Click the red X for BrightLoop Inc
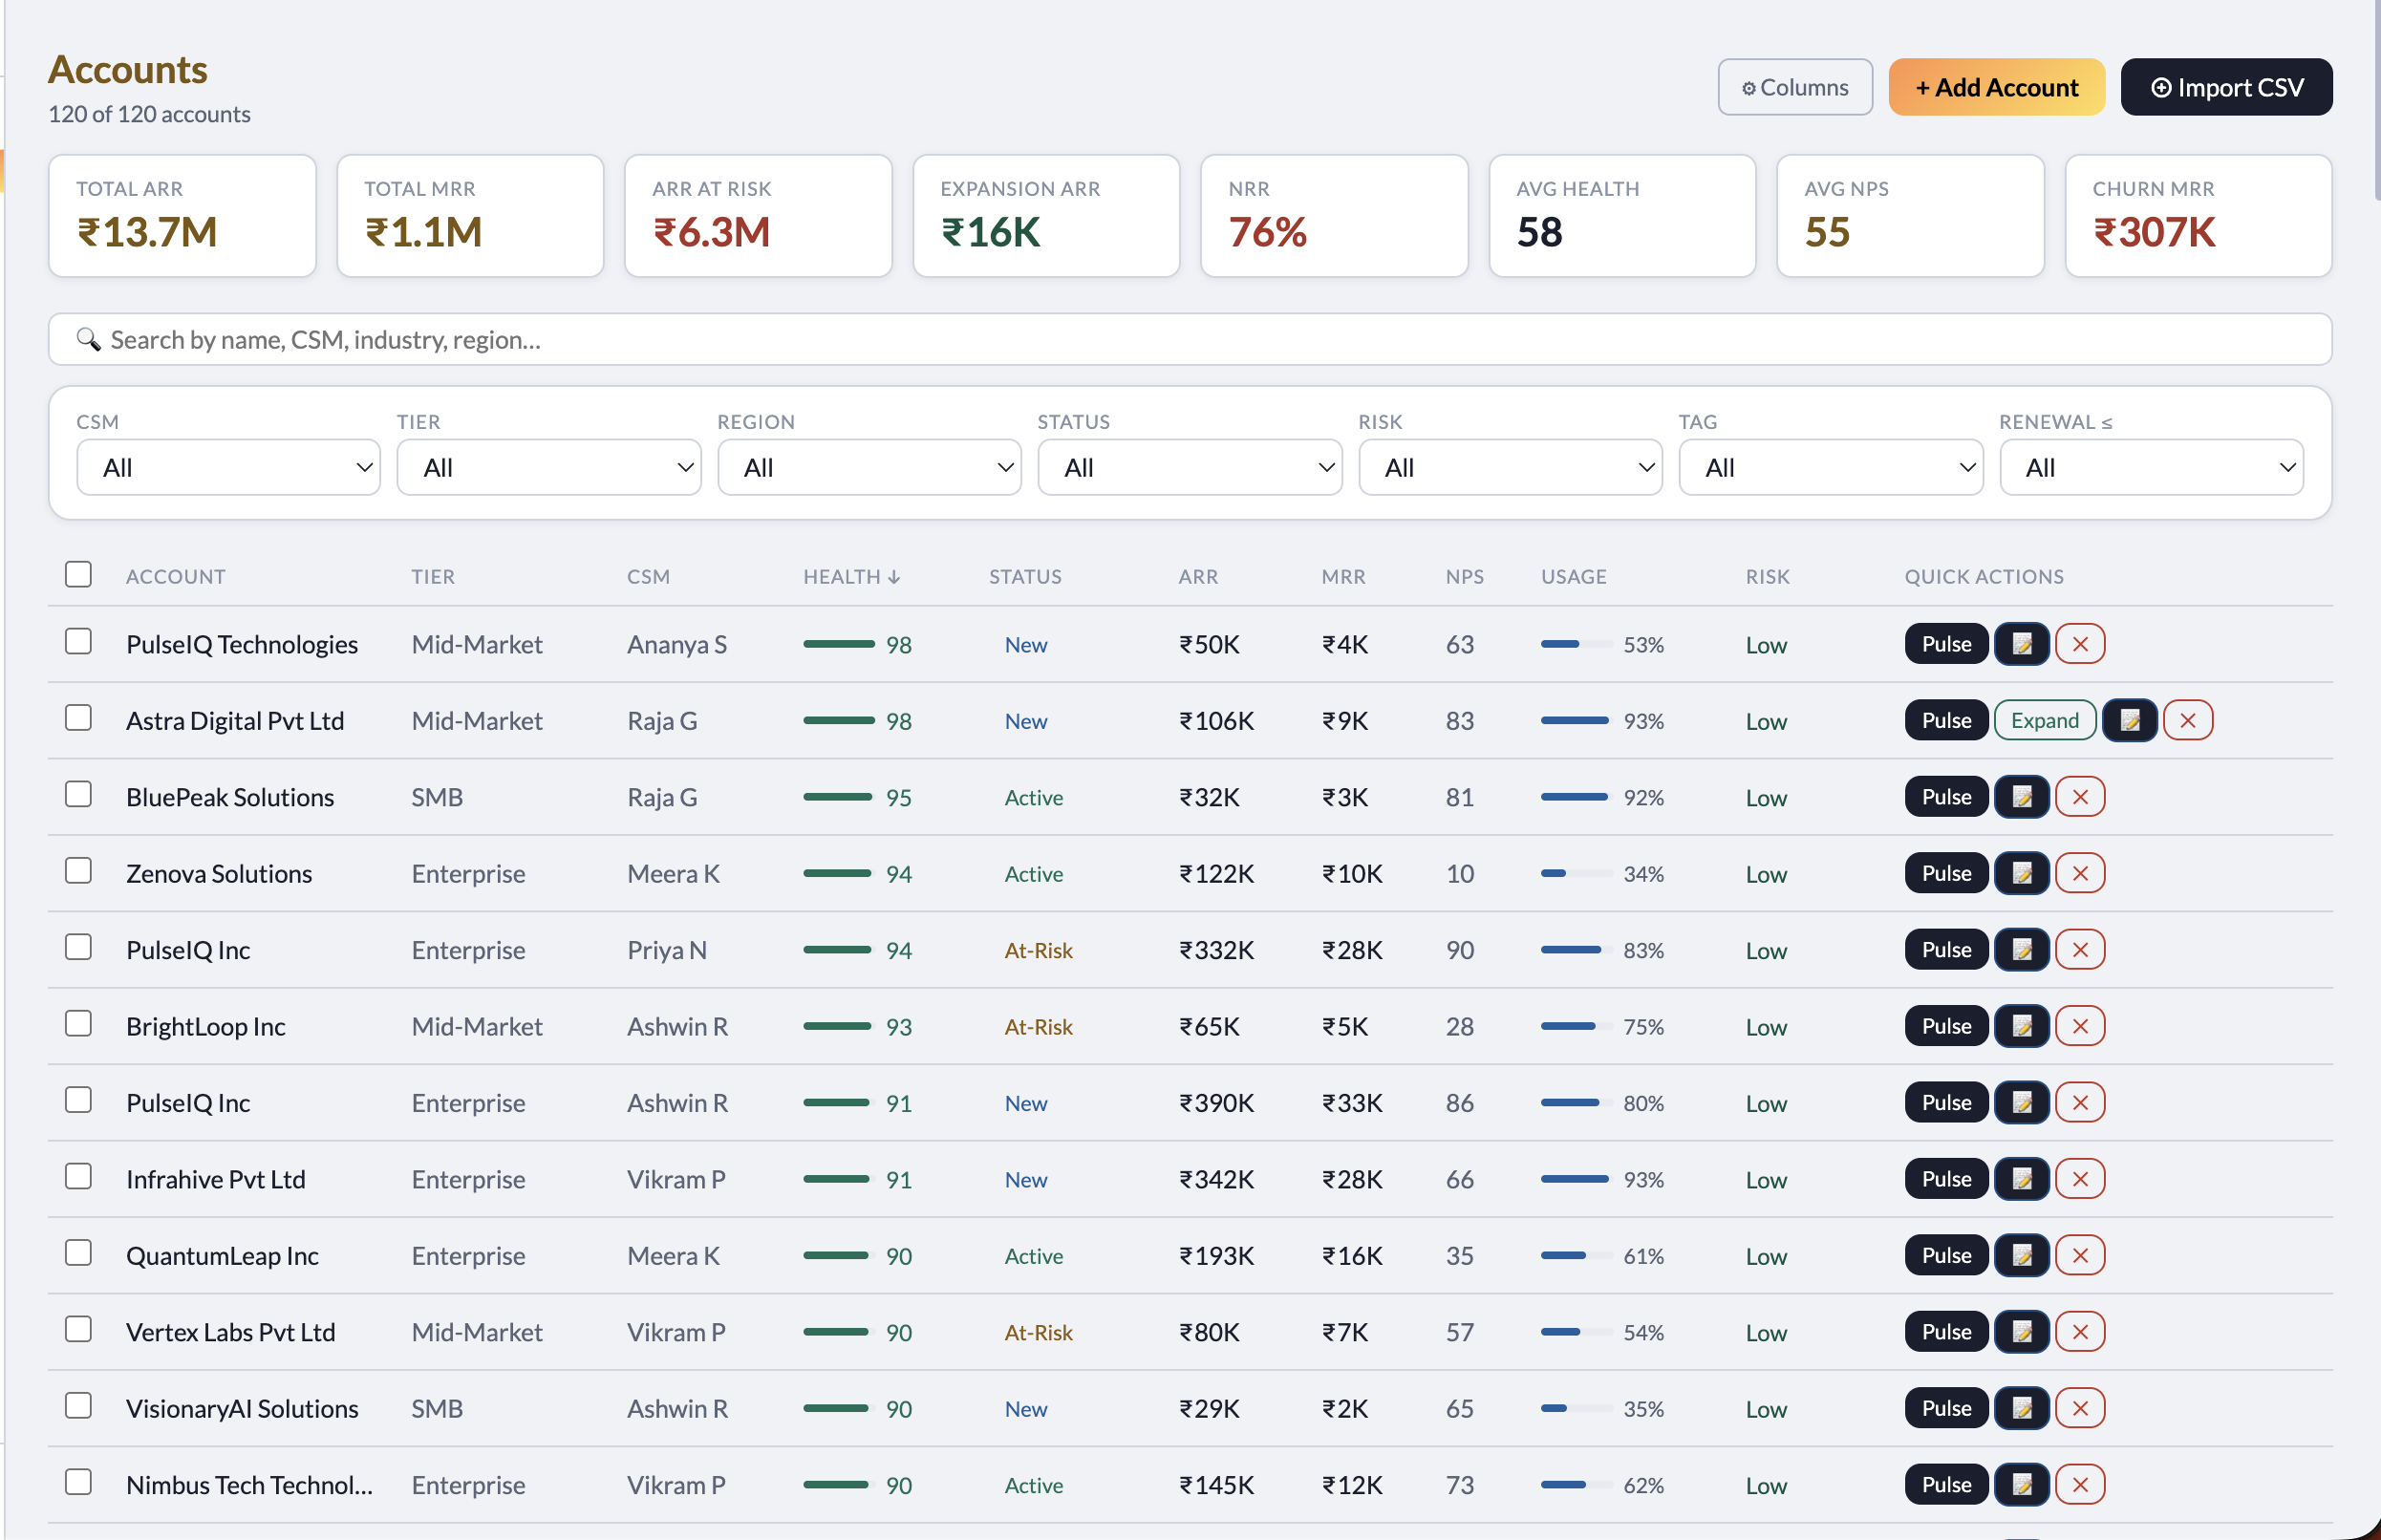This screenshot has width=2381, height=1540. 2080,1026
